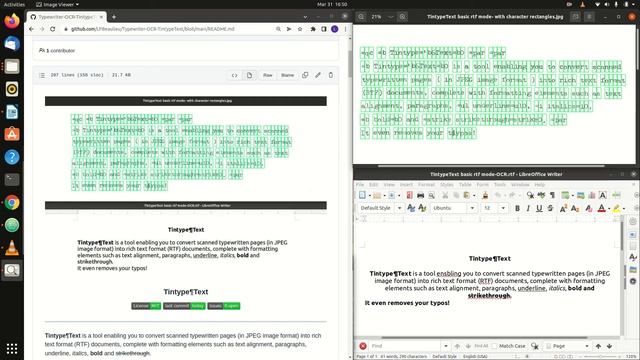Apply red font color in Writer
This screenshot has width=640, height=360.
[x=601, y=208]
